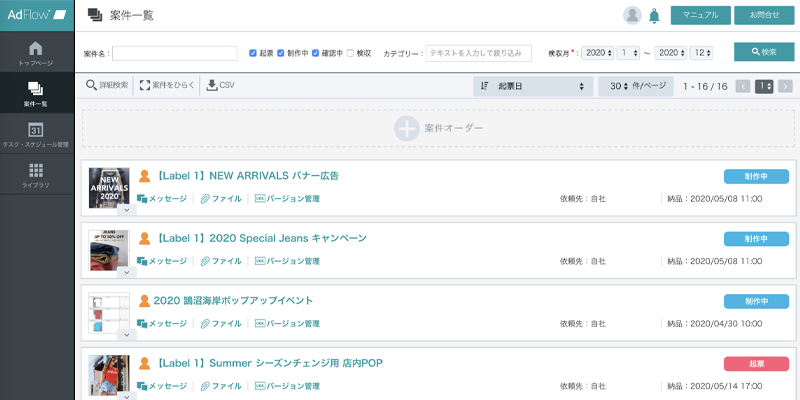Image resolution: width=800 pixels, height=400 pixels.
Task: Open ファイル for NEW ARRIVALS row
Action: [220, 199]
